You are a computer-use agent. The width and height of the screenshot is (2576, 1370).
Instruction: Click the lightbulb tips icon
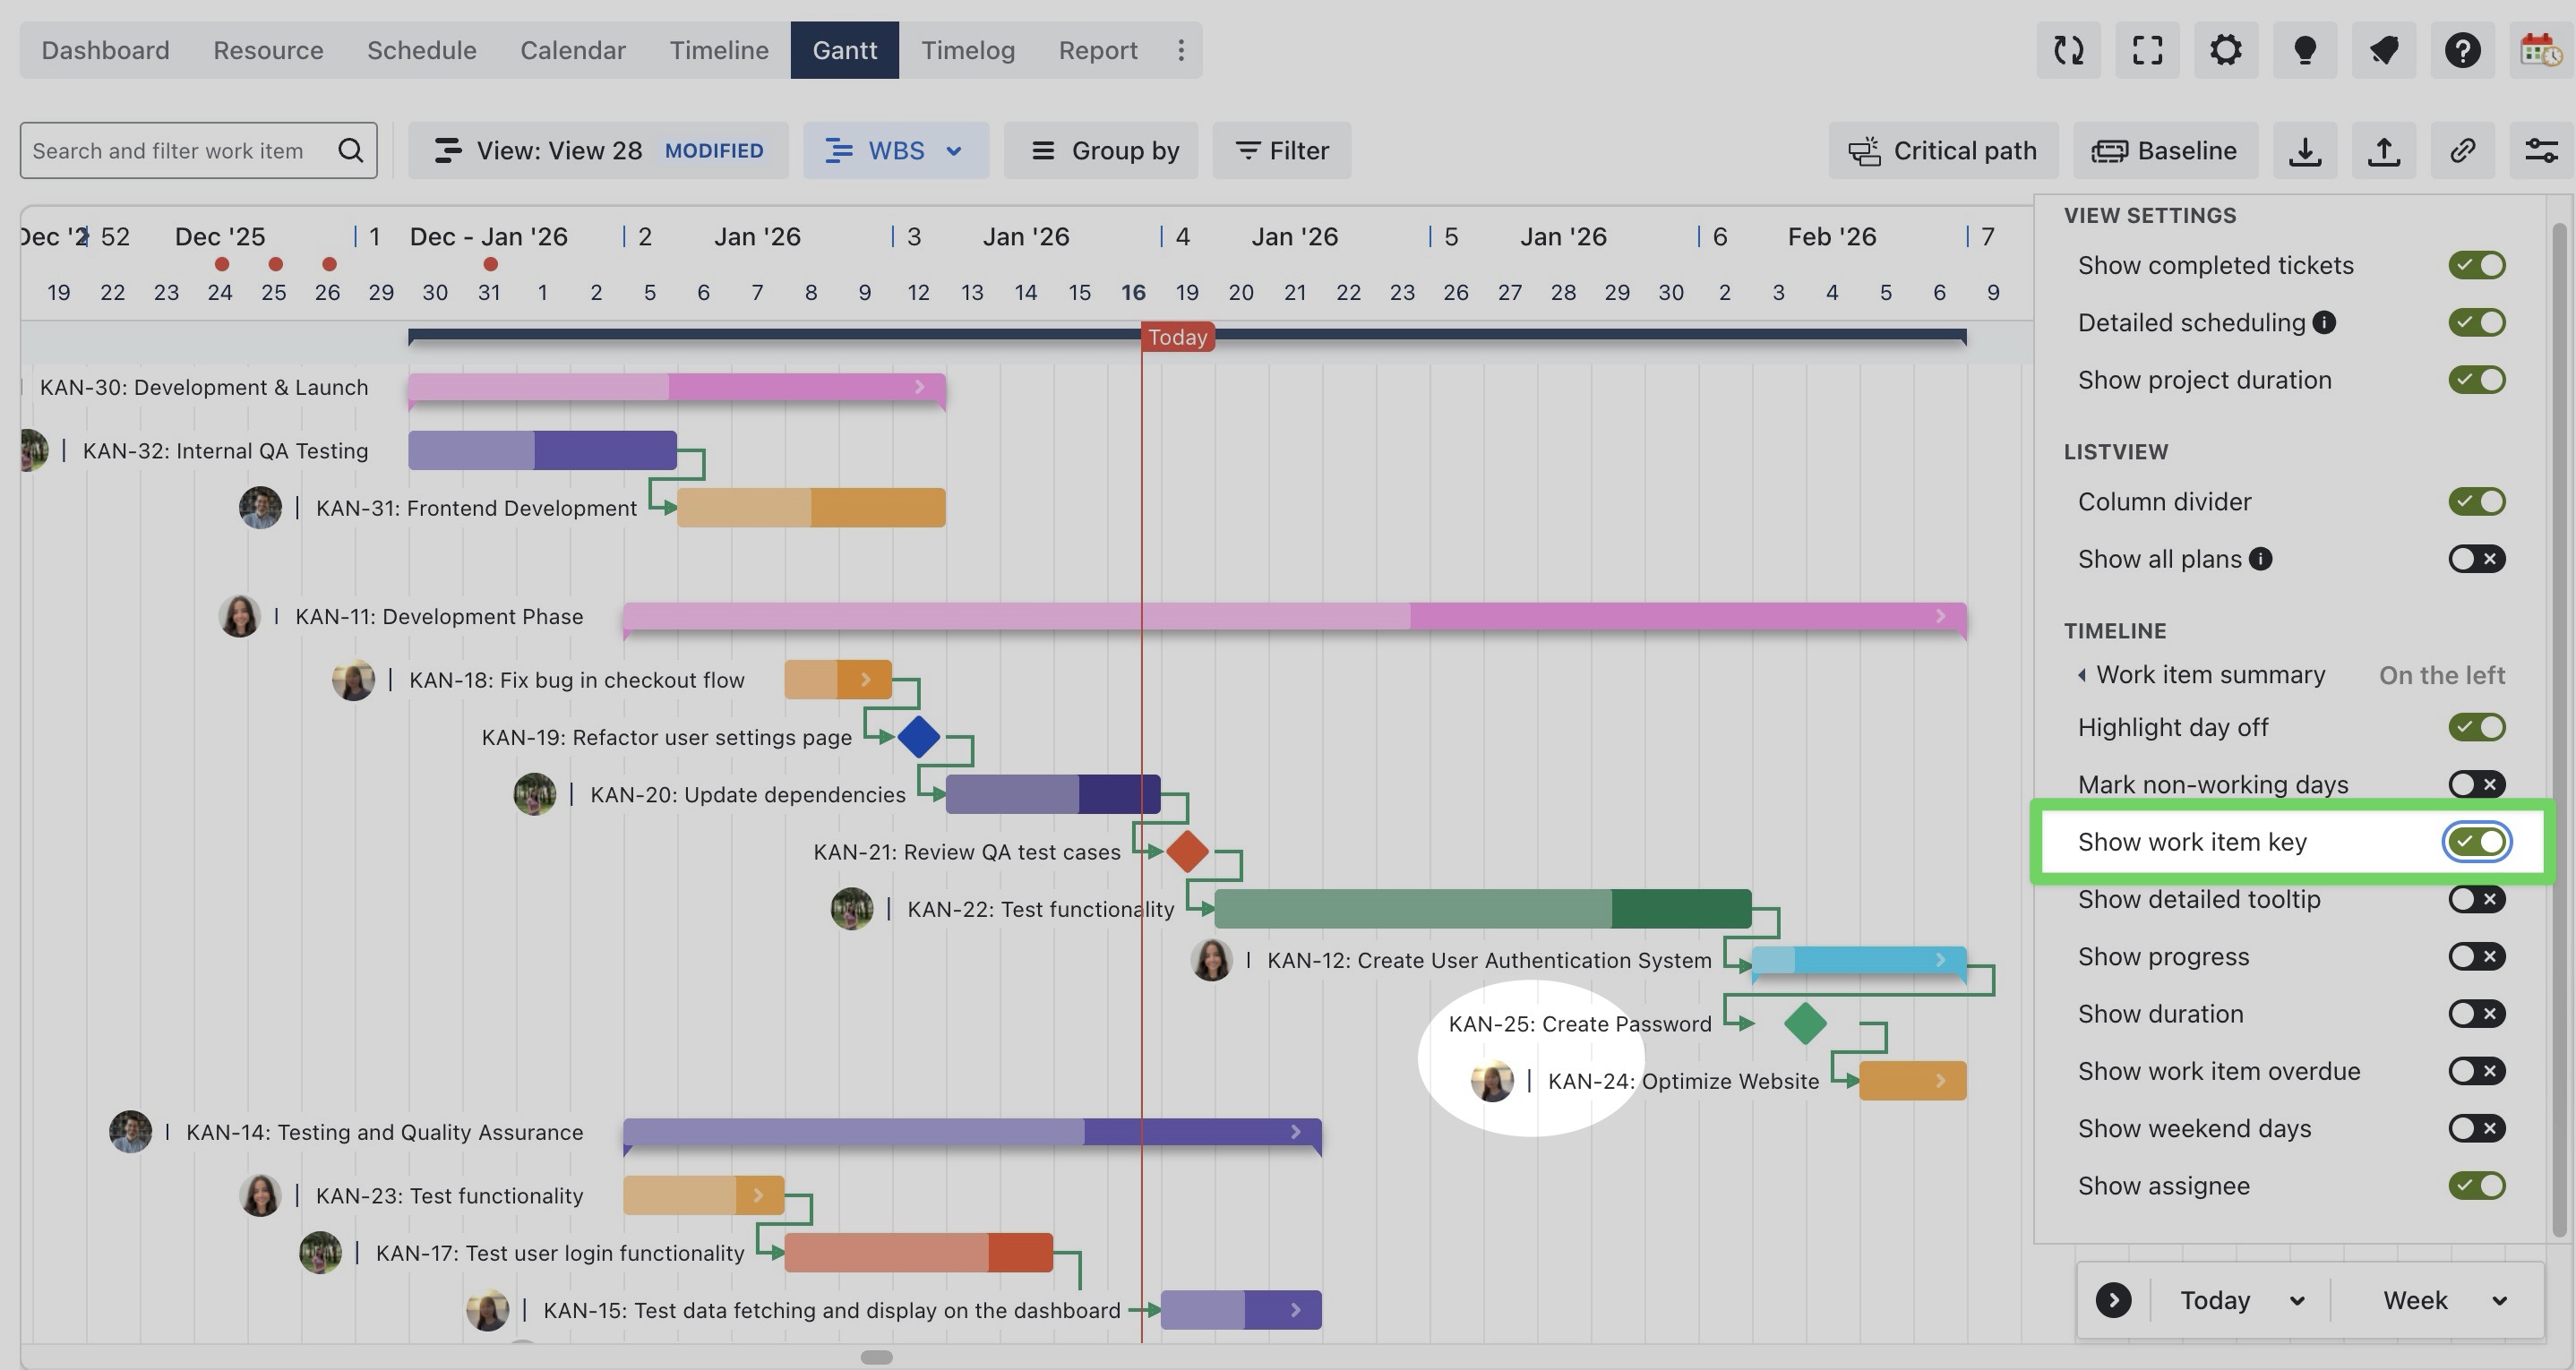[2305, 50]
